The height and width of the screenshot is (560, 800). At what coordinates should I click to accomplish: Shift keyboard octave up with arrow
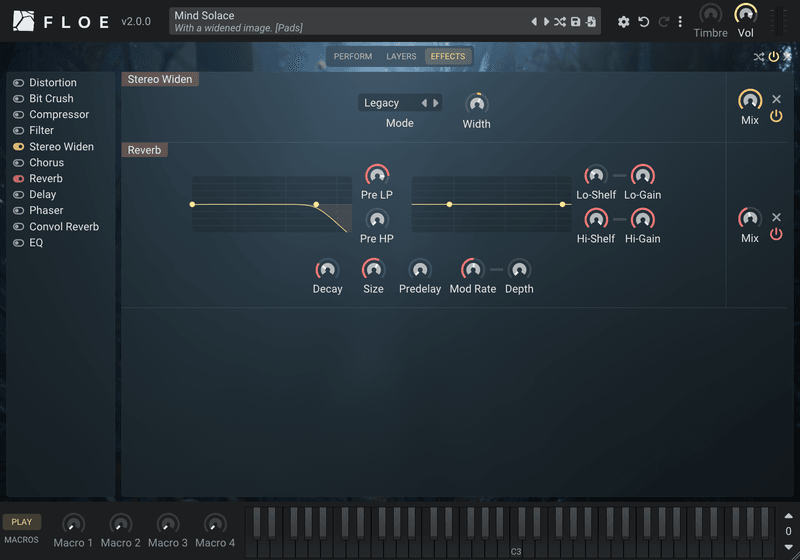pyautogui.click(x=788, y=516)
